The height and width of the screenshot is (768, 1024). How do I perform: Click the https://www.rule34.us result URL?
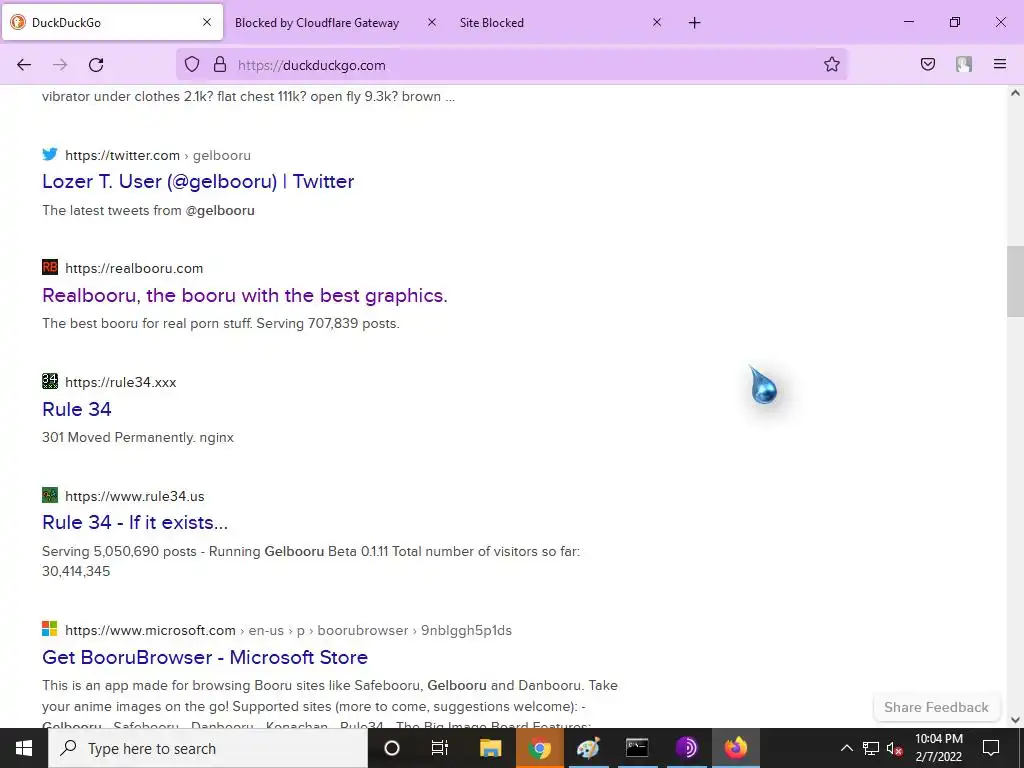click(135, 496)
